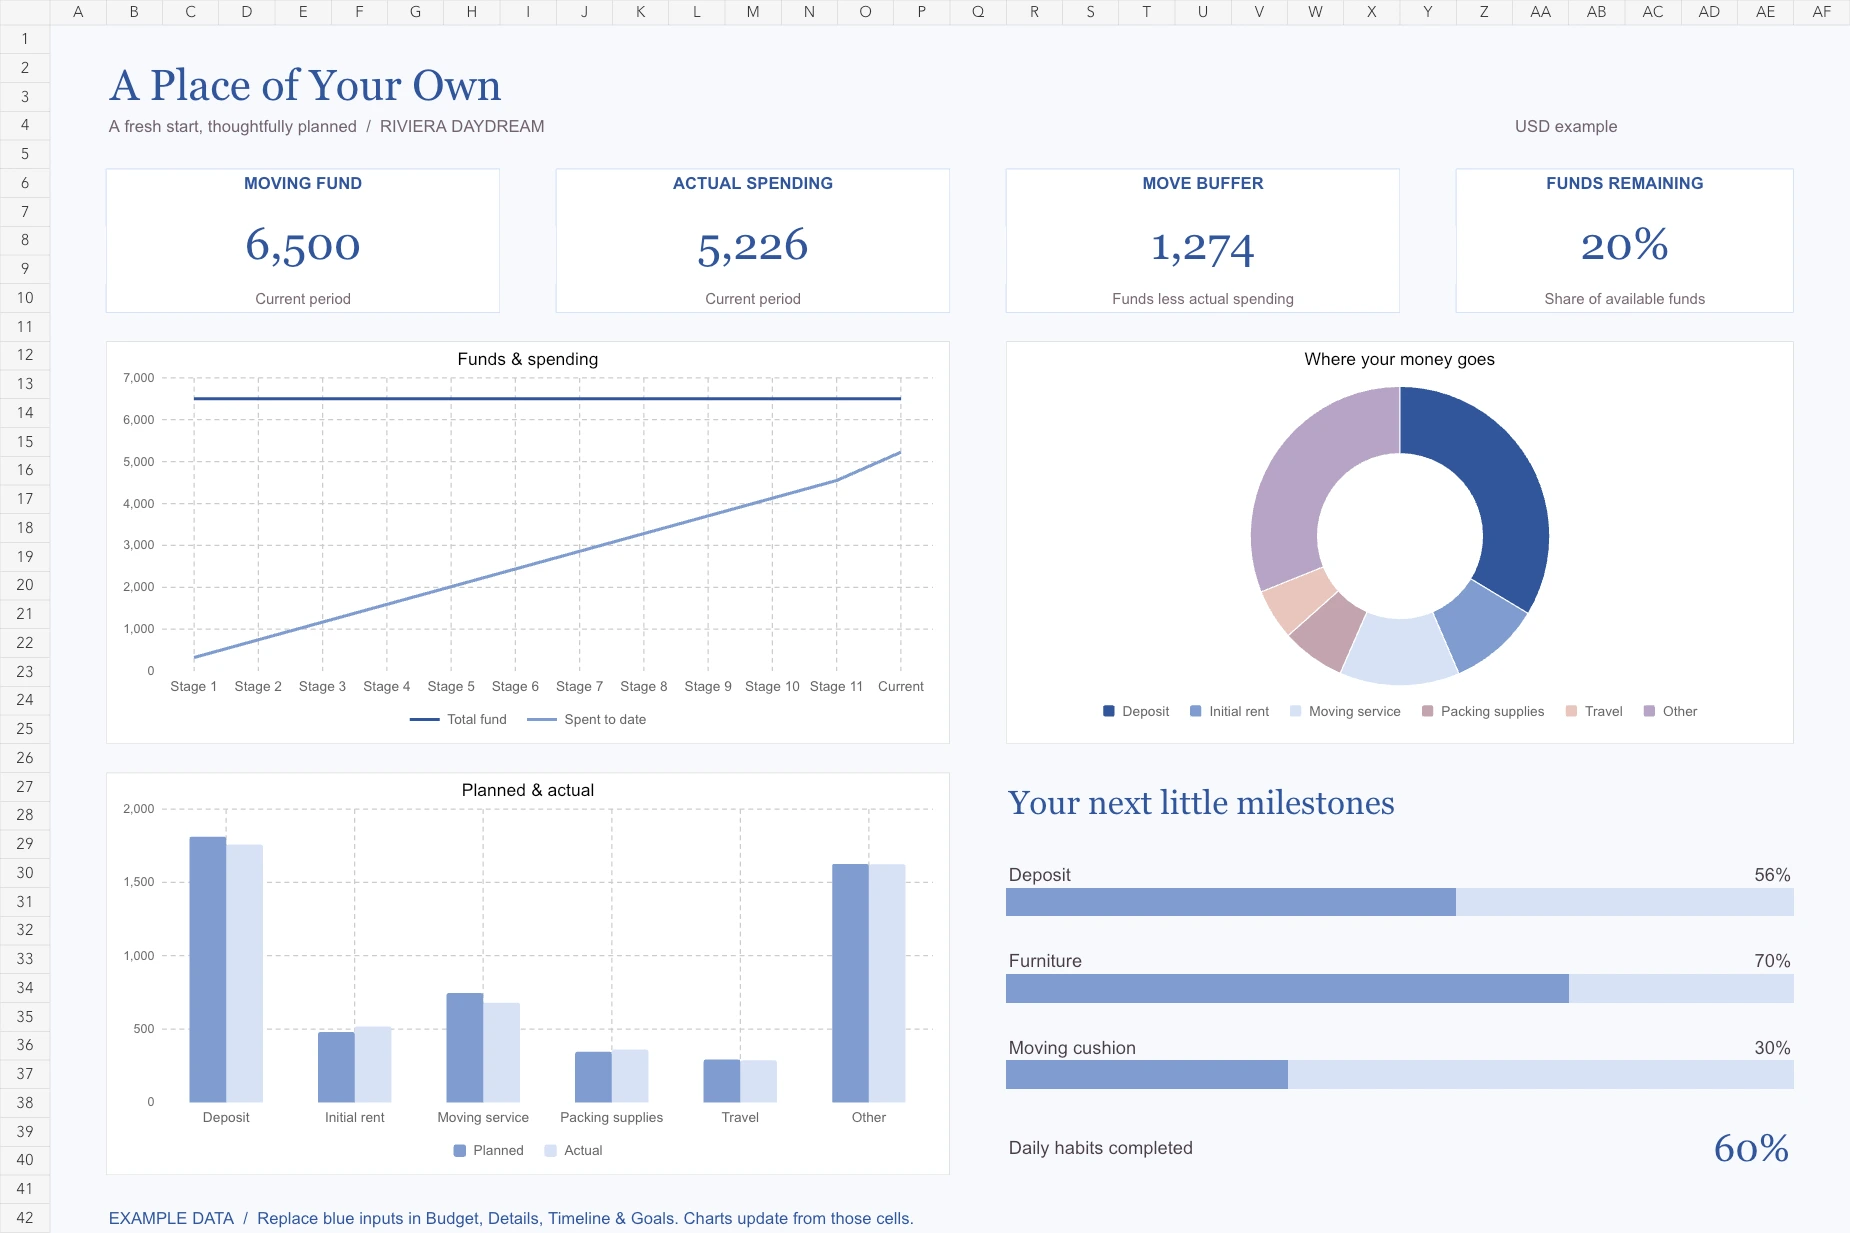Click 'Total fund' legend entry

click(x=459, y=719)
